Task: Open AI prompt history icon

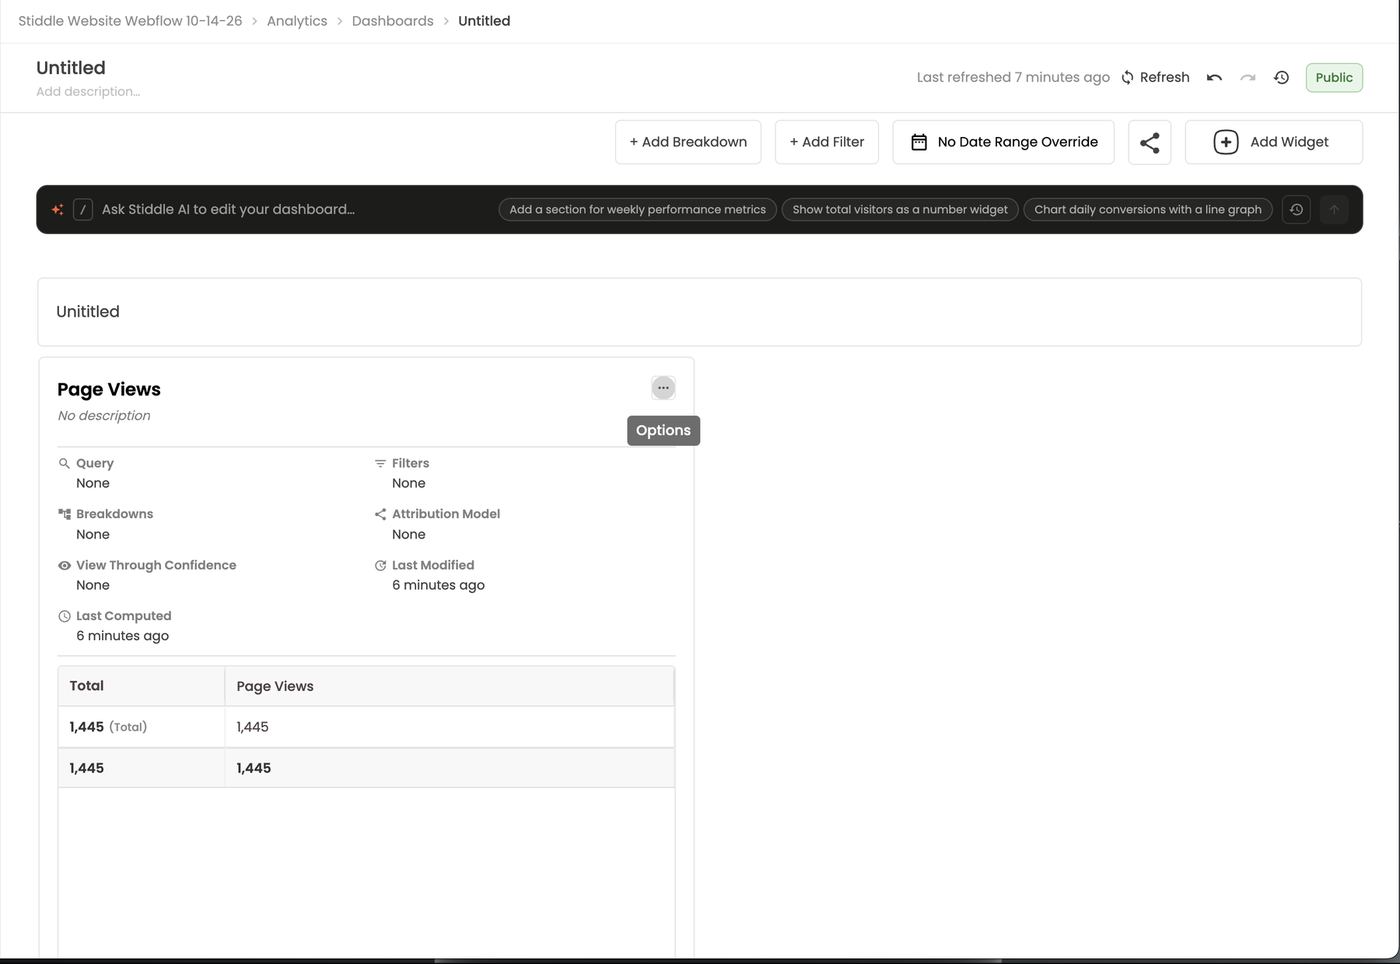Action: coord(1296,209)
